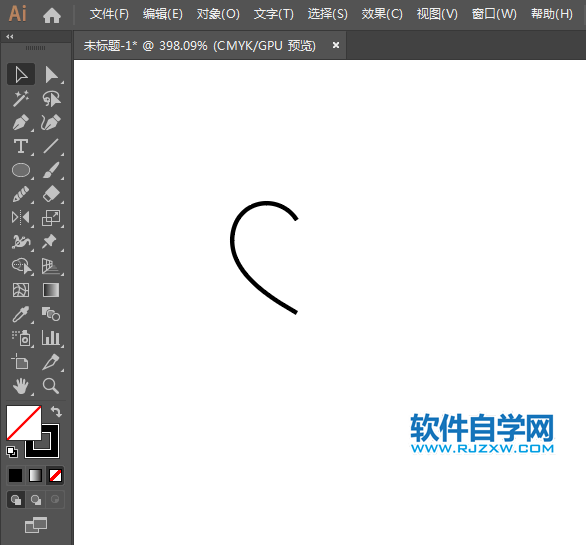Apply solid Color mode button
Viewport: 586px width, 545px height.
click(x=15, y=475)
